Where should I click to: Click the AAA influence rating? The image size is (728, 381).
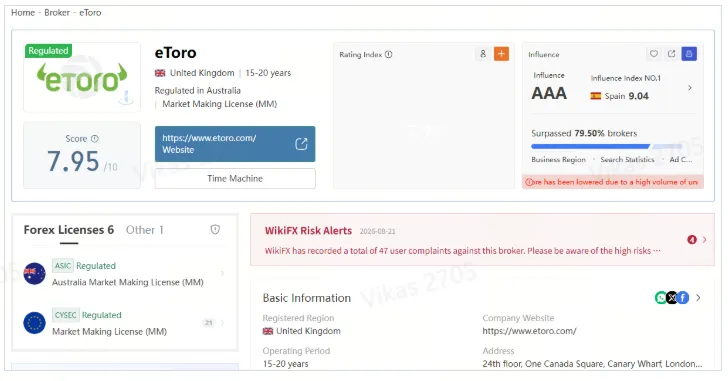[x=549, y=93]
